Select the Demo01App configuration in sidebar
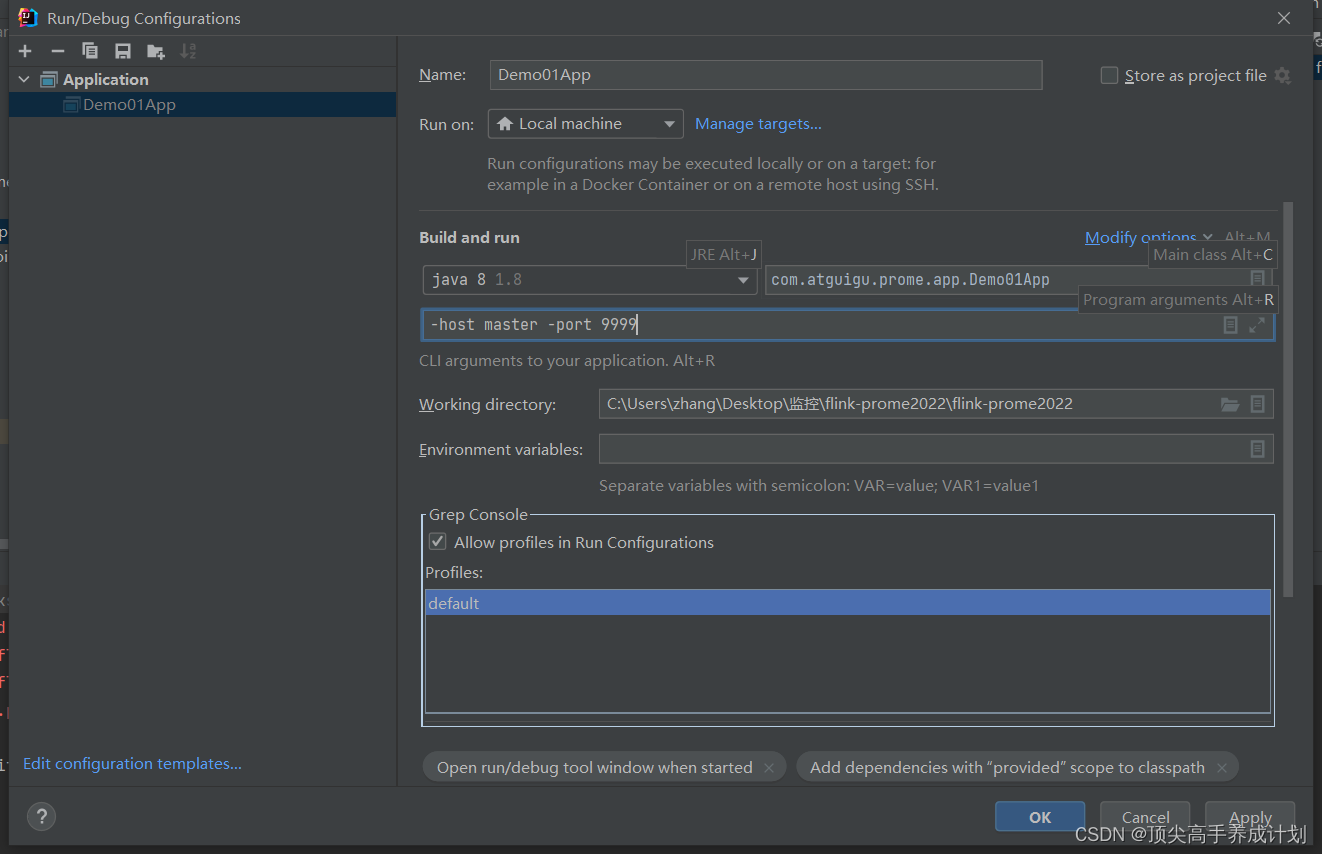The width and height of the screenshot is (1322, 854). coord(128,104)
